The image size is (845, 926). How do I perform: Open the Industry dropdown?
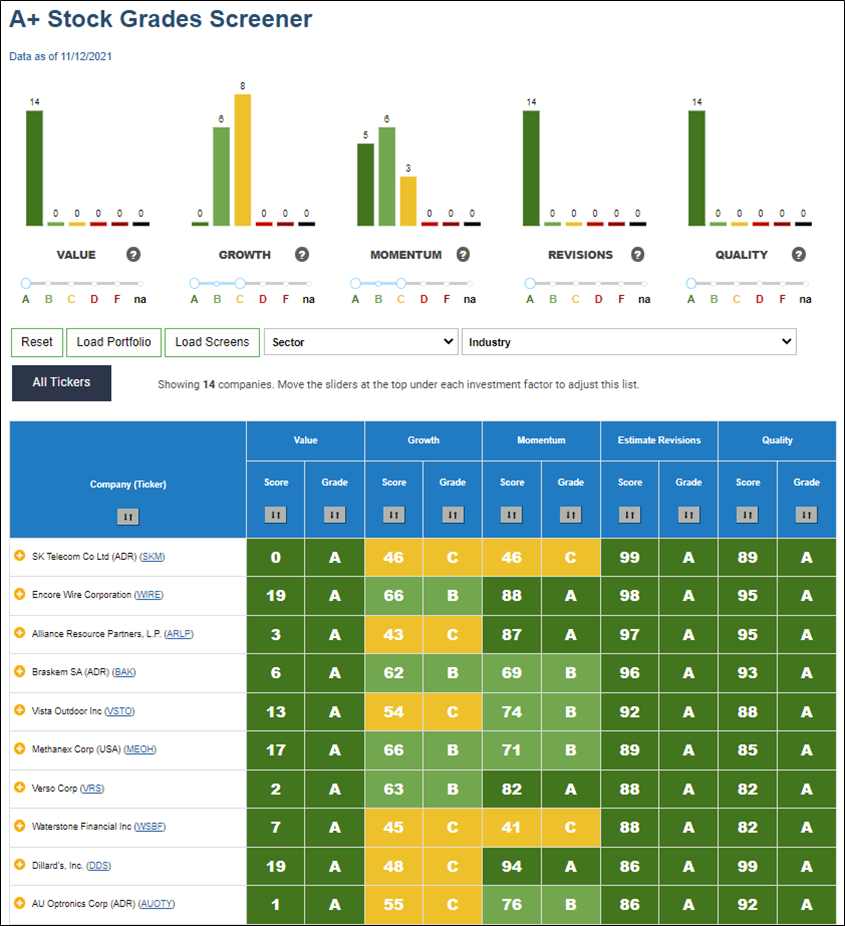coord(629,342)
